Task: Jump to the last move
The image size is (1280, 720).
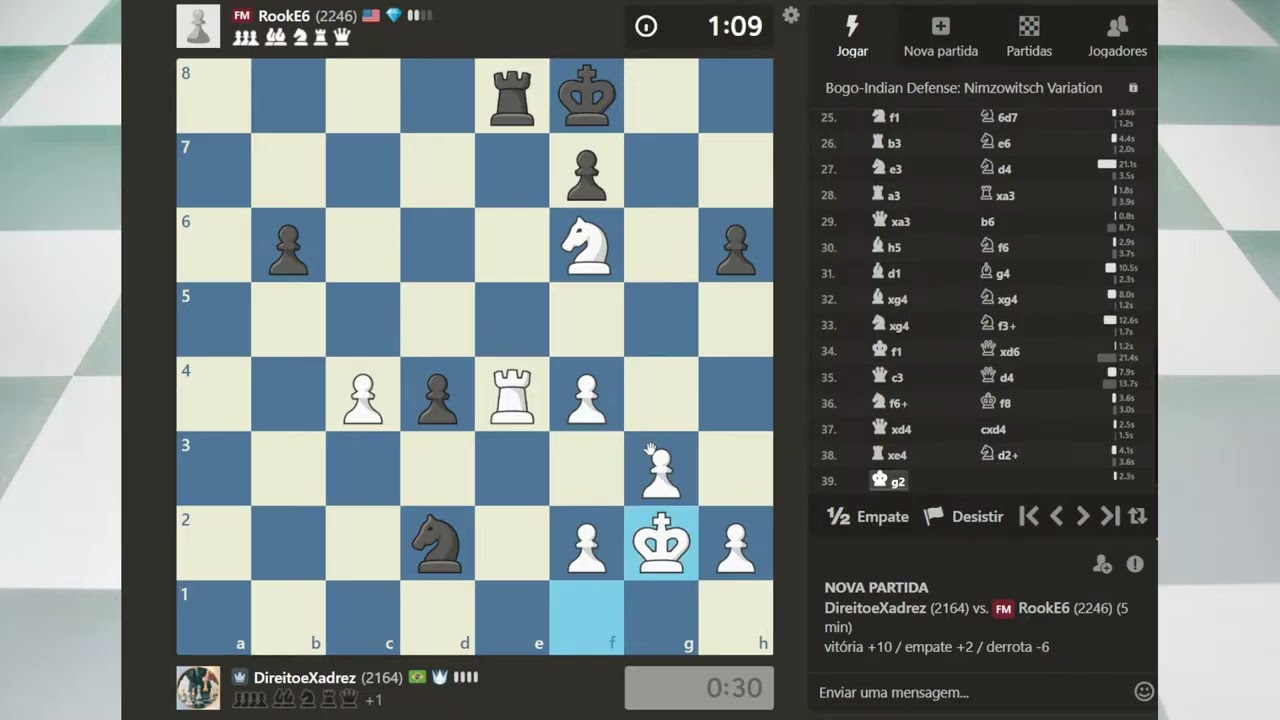Action: 1110,517
